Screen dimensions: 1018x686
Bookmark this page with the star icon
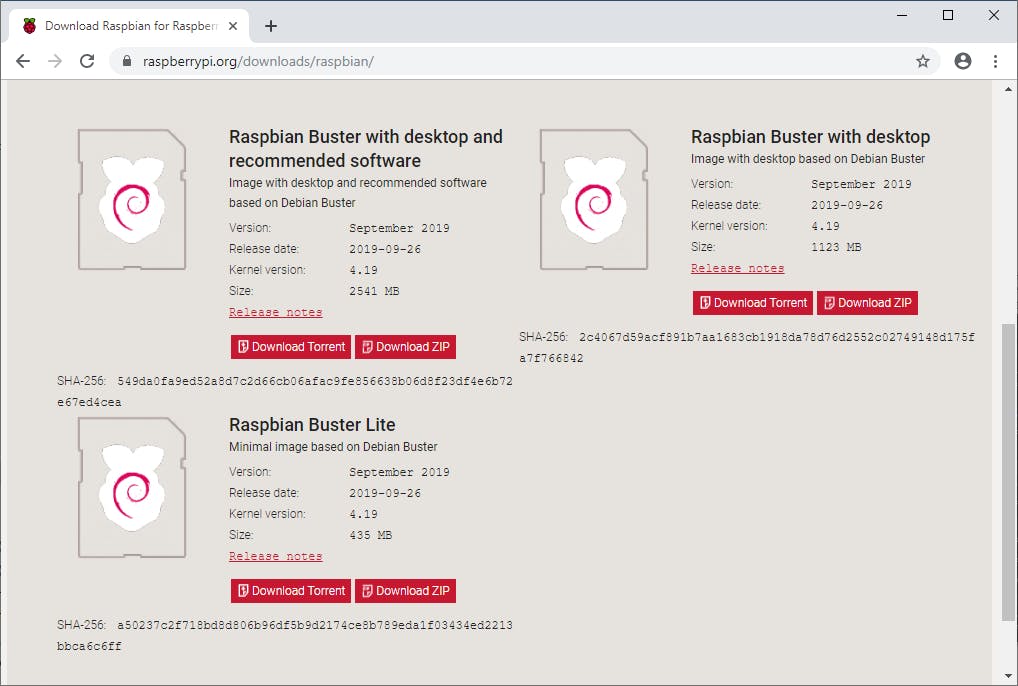923,61
